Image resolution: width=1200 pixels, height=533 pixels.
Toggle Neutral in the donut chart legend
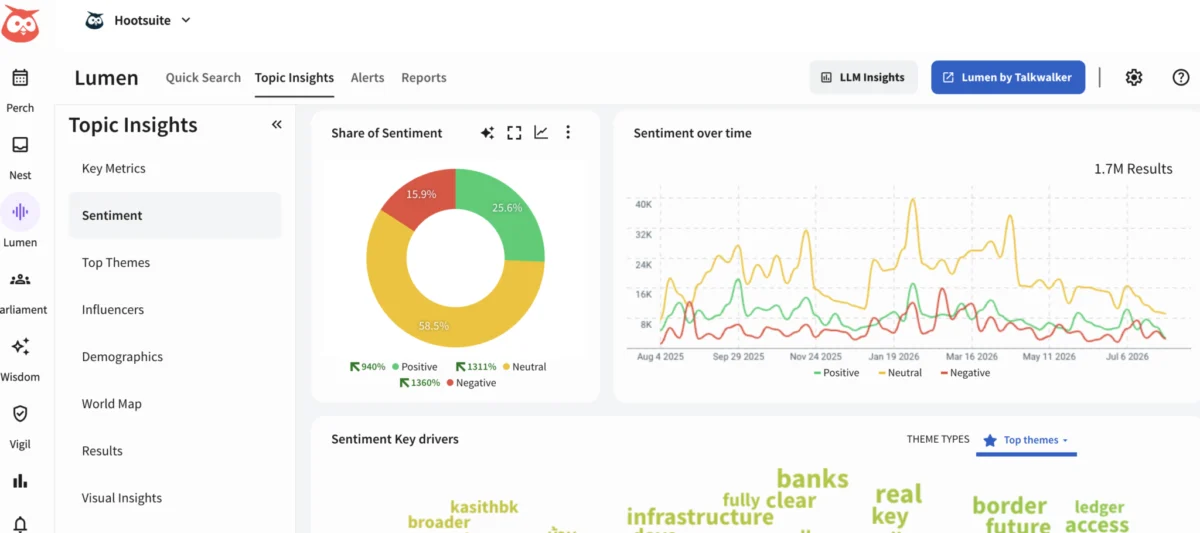[523, 367]
